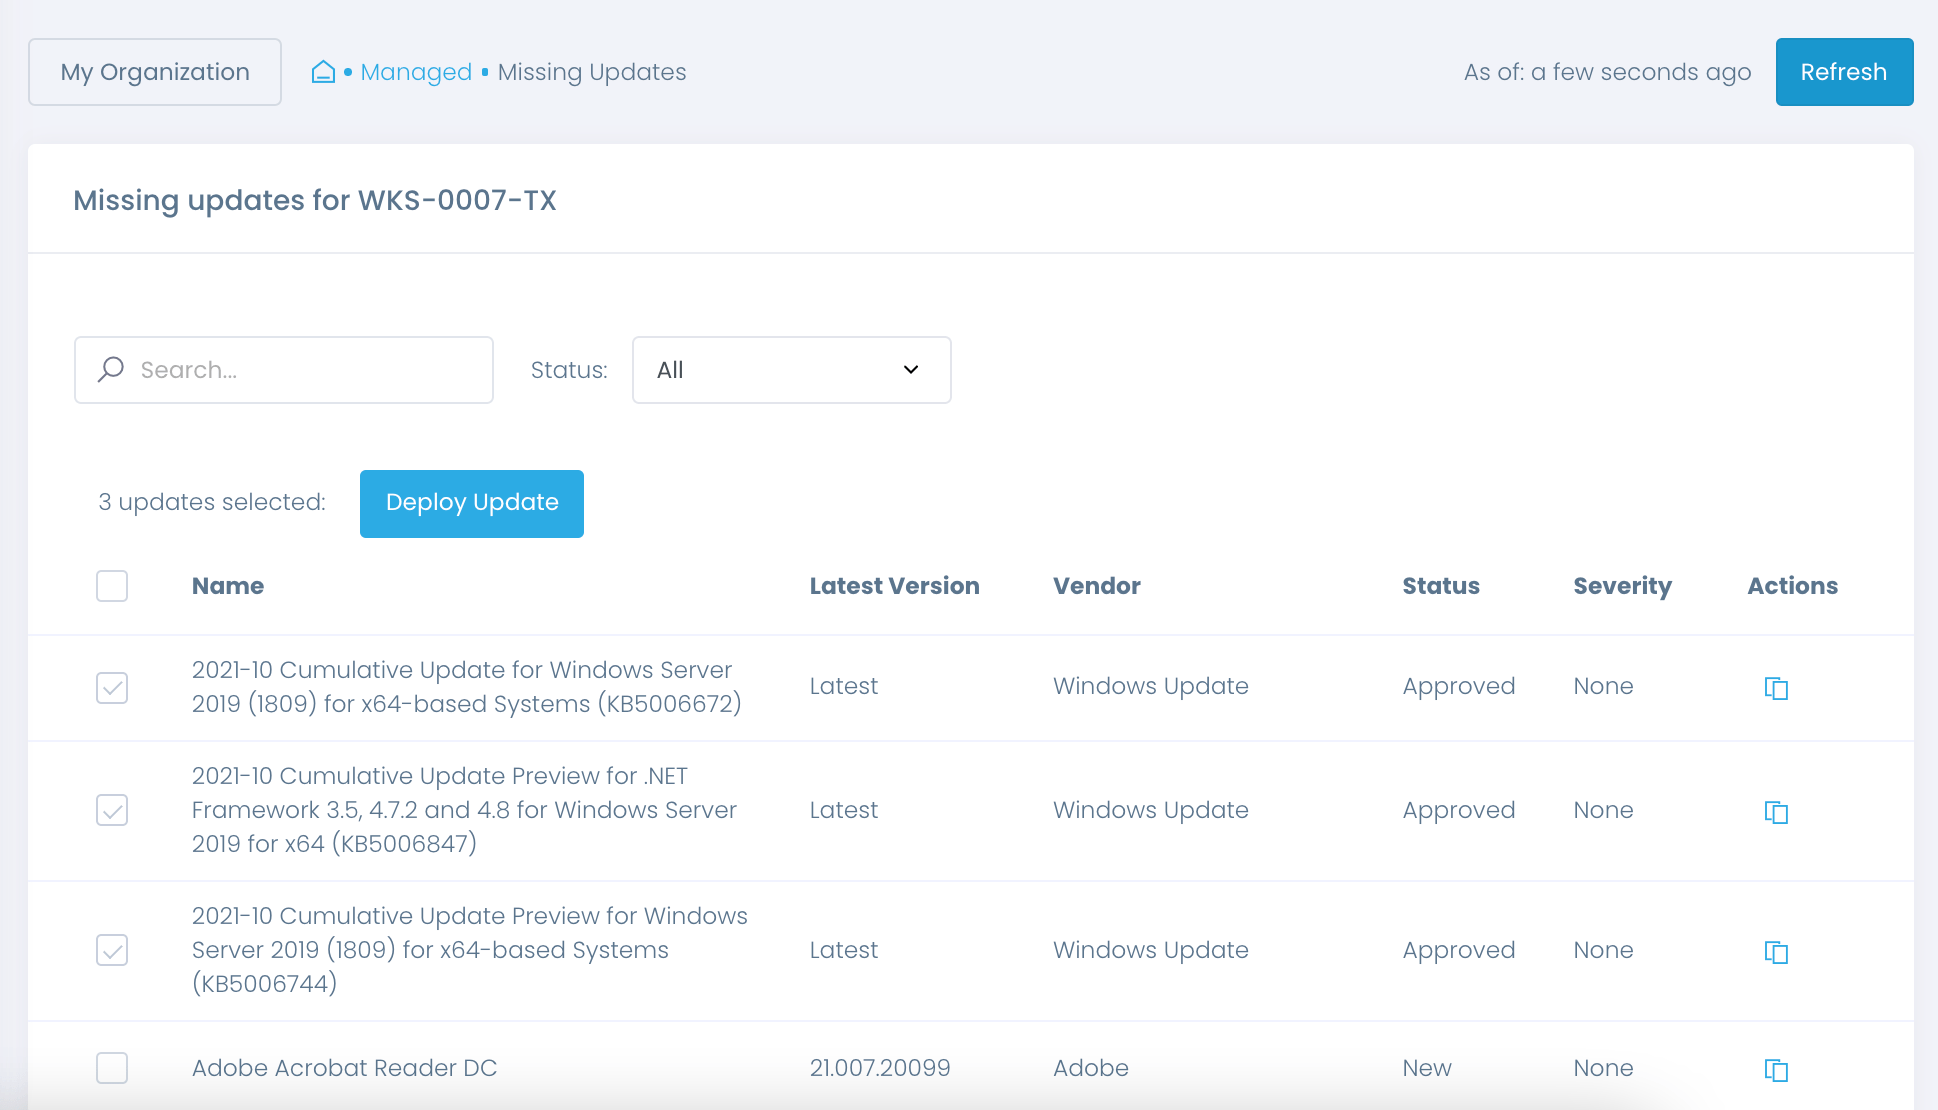Click the Severity column header

coord(1622,586)
